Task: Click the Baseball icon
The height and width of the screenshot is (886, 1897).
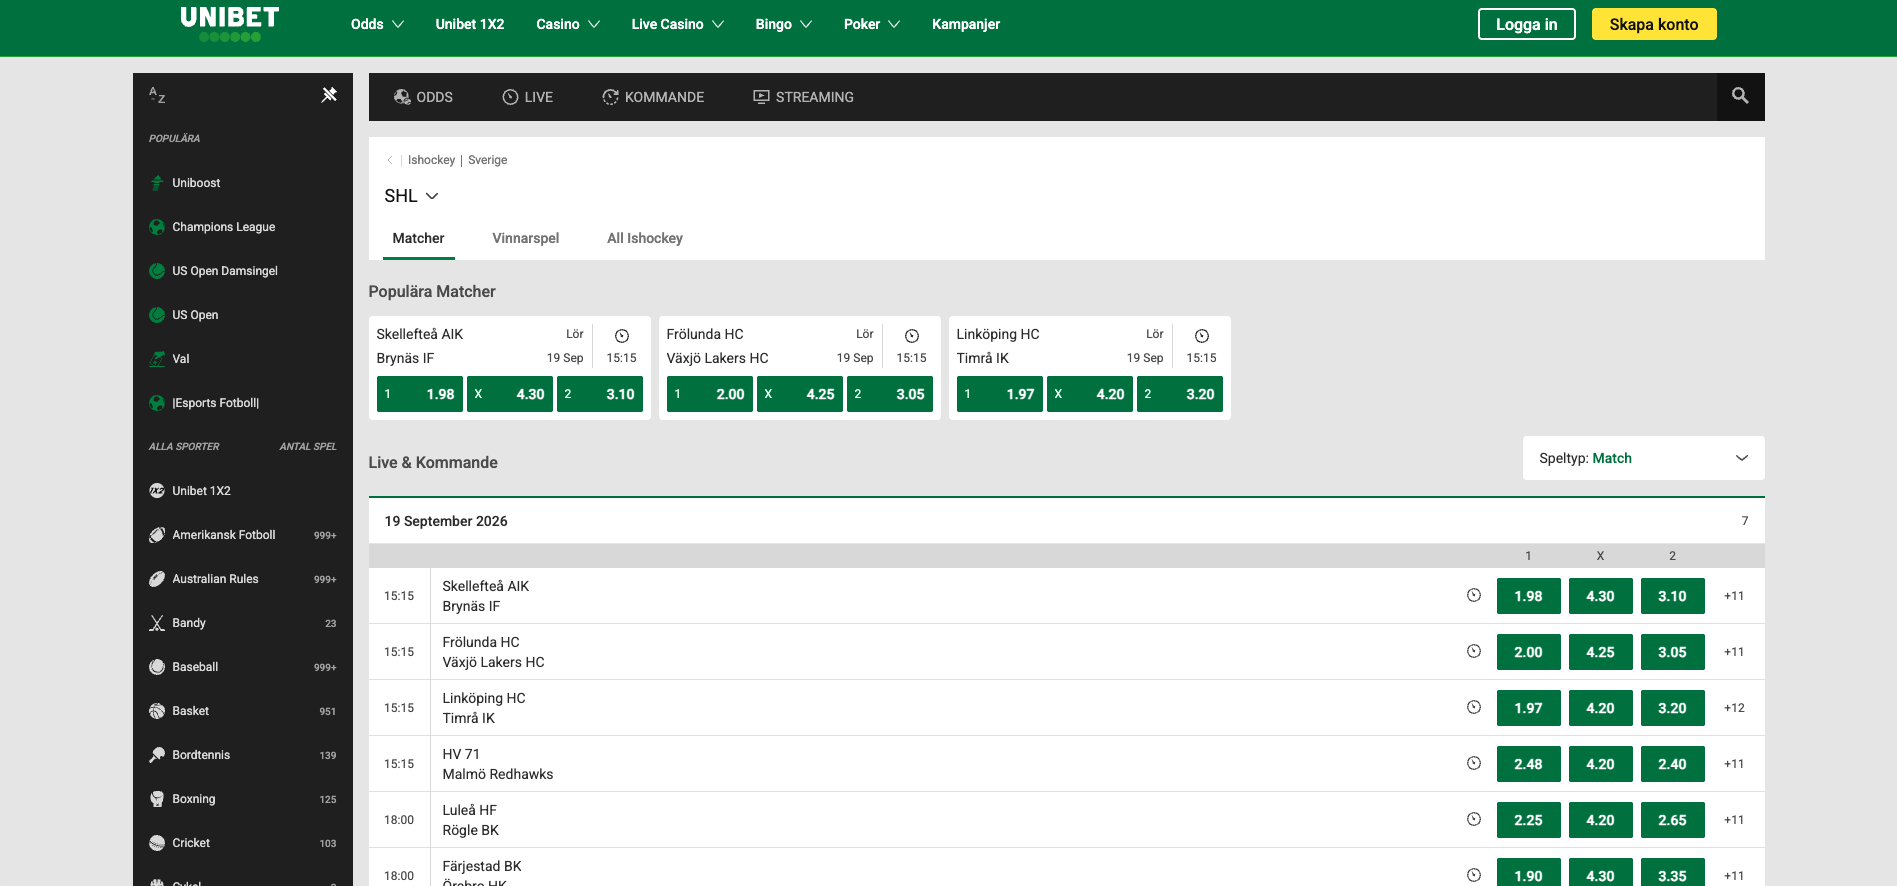Action: 157,667
